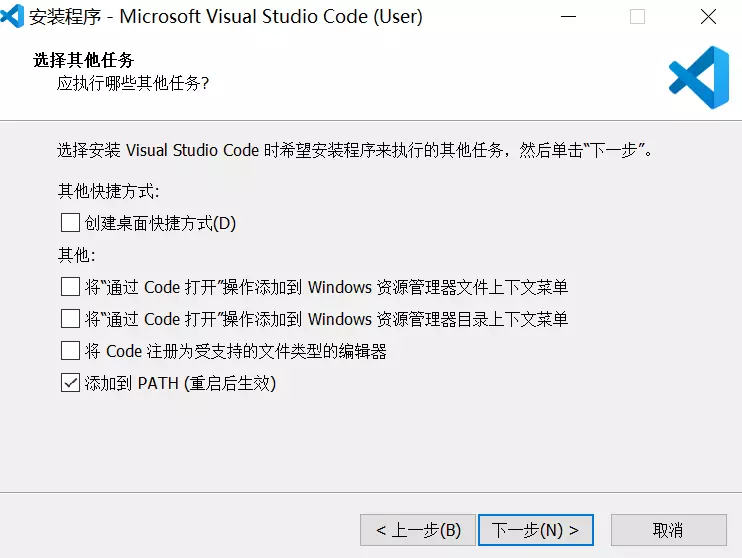Click the instruction sentence starting with 选择安装
Image resolution: width=742 pixels, height=558 pixels.
[x=356, y=151]
